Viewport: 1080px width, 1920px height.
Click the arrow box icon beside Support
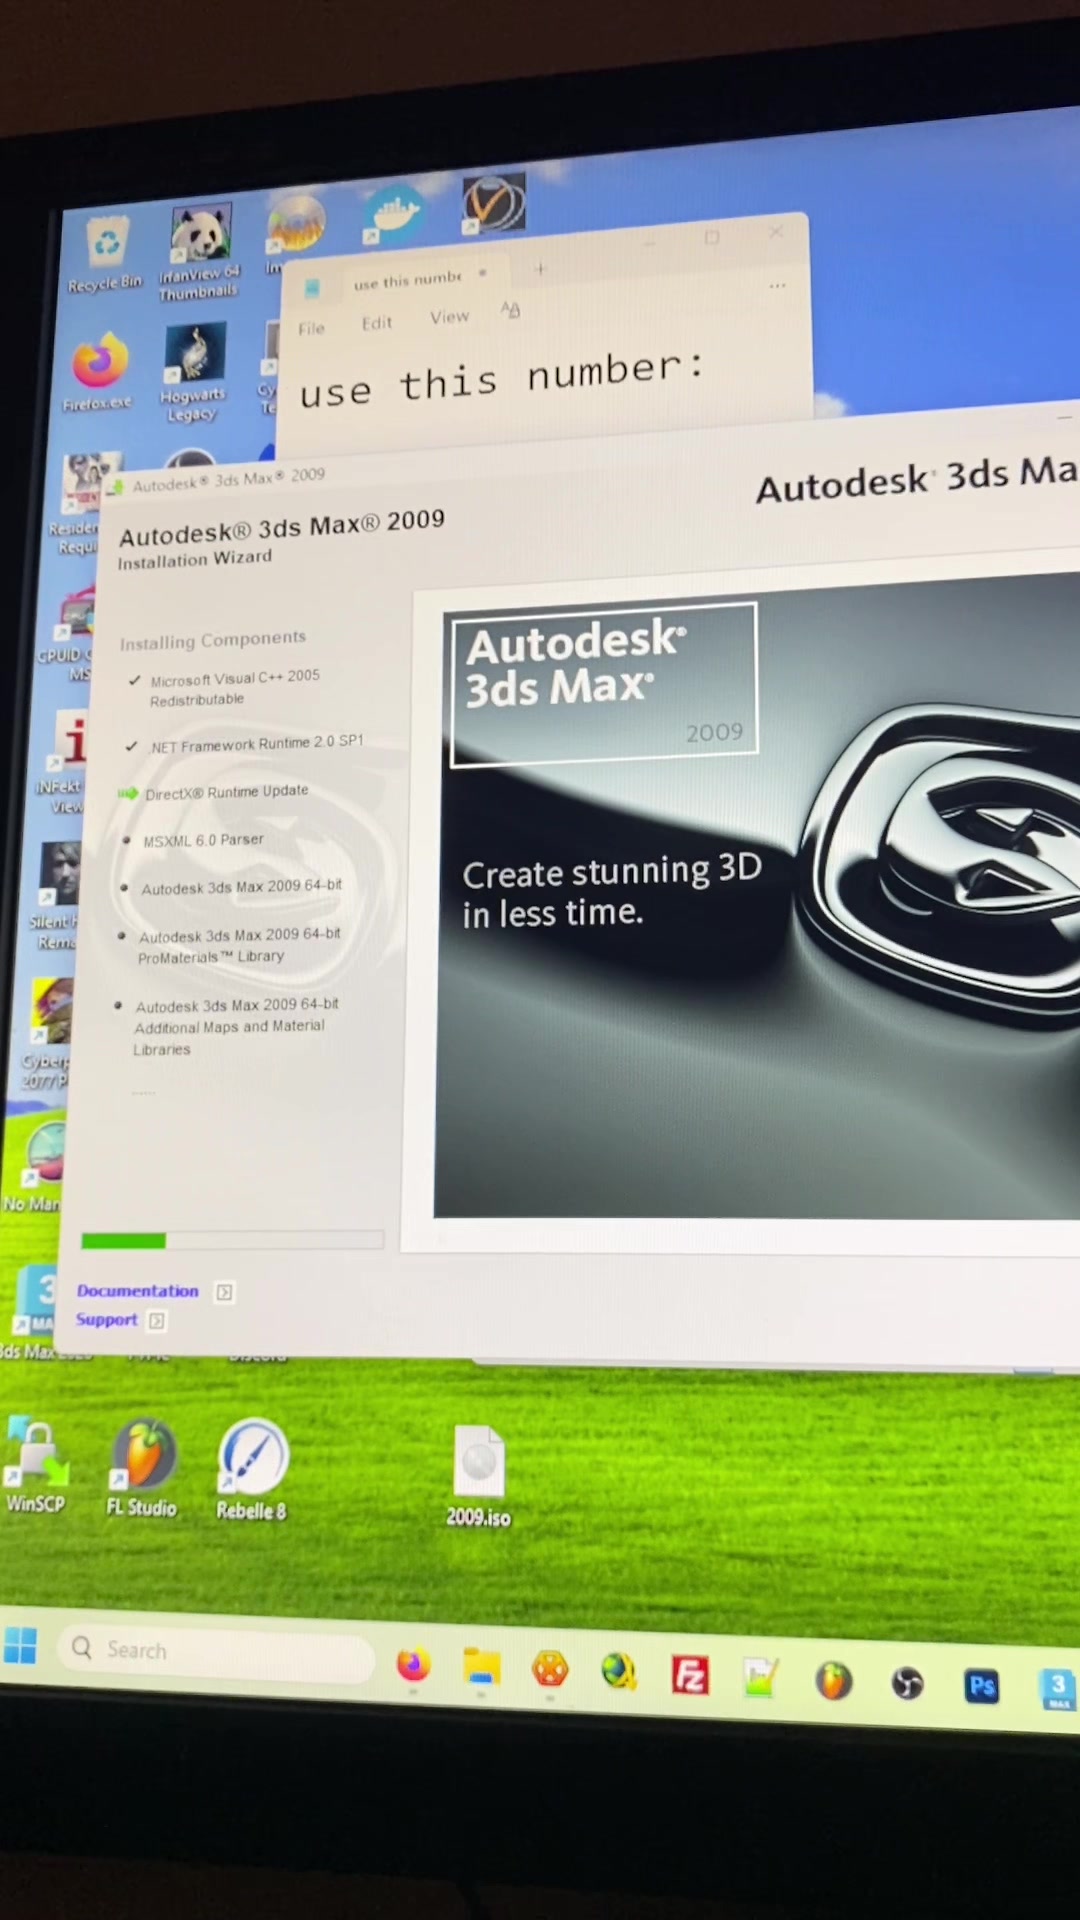[157, 1321]
